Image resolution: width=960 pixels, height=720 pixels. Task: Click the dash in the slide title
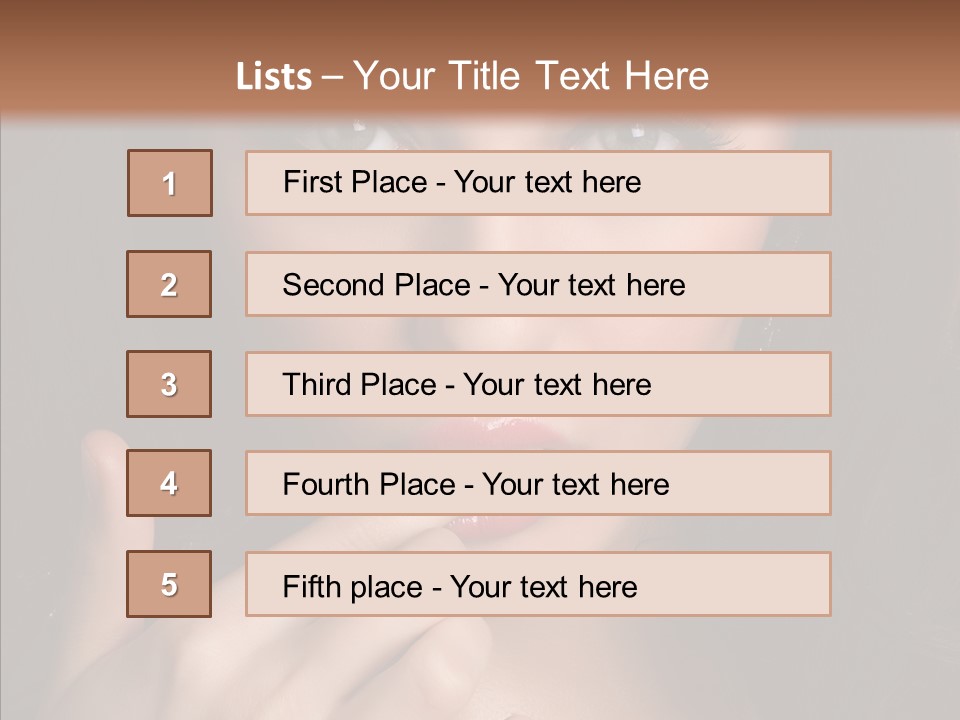333,77
